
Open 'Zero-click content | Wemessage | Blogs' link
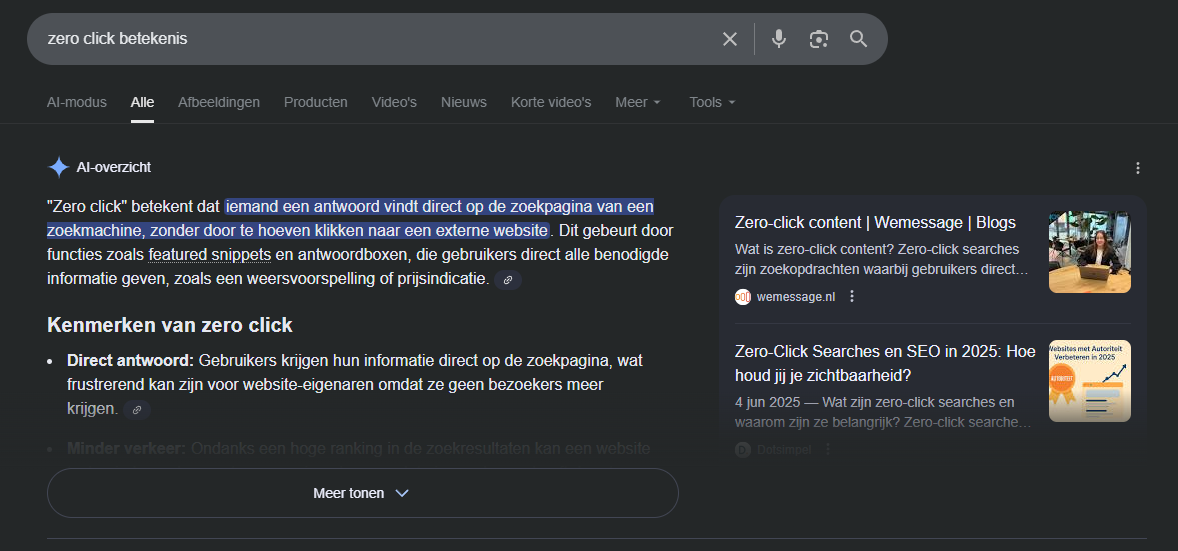875,222
